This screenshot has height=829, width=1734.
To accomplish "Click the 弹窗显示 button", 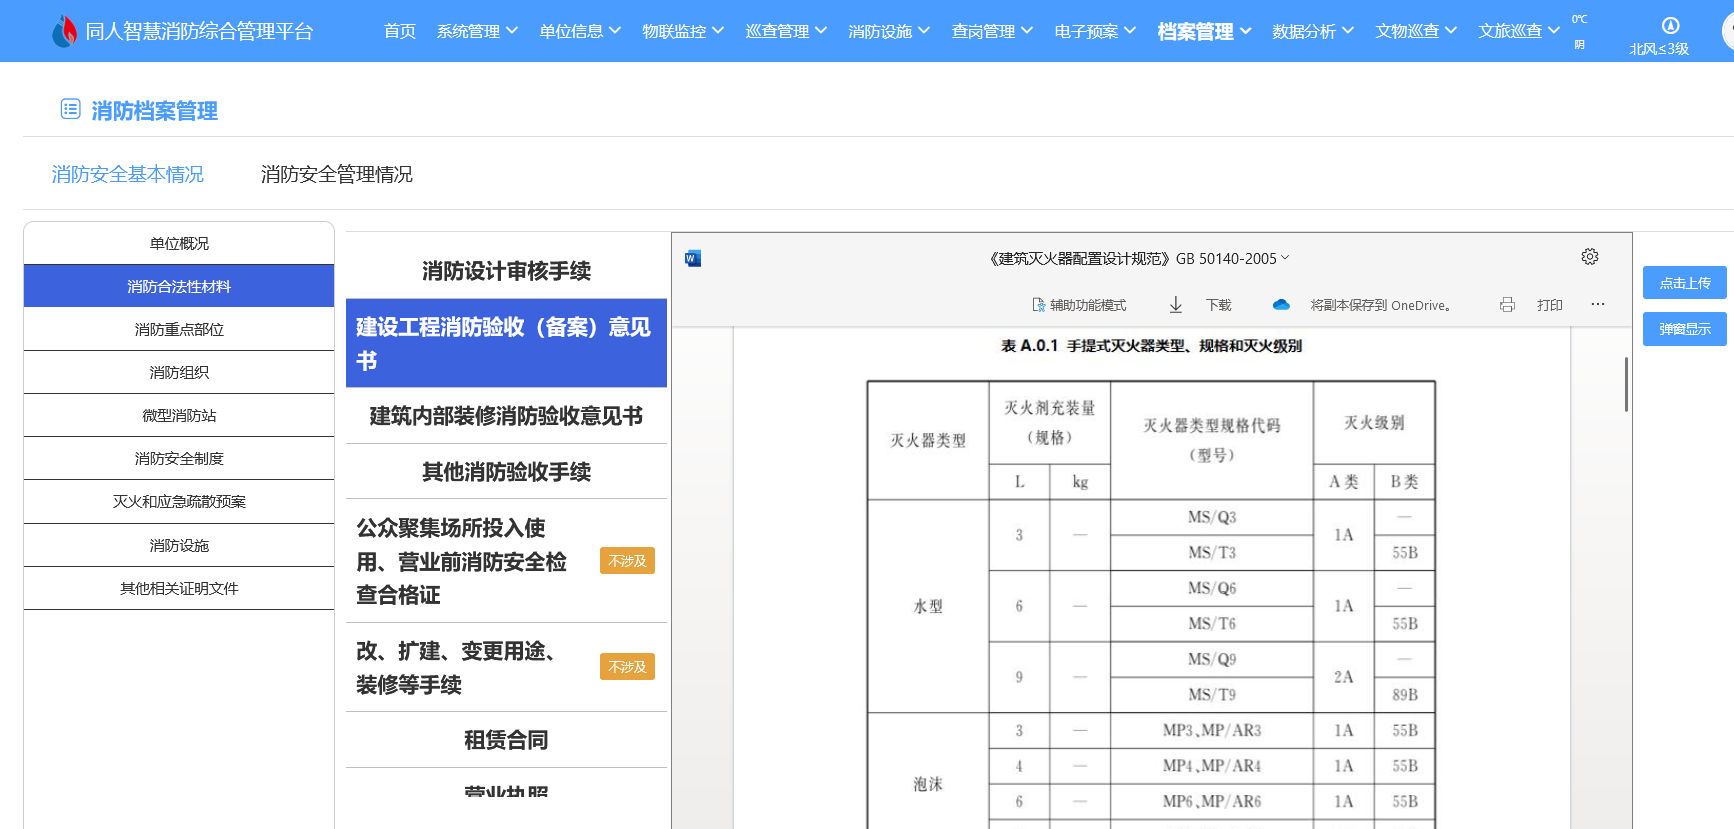I will click(1684, 329).
